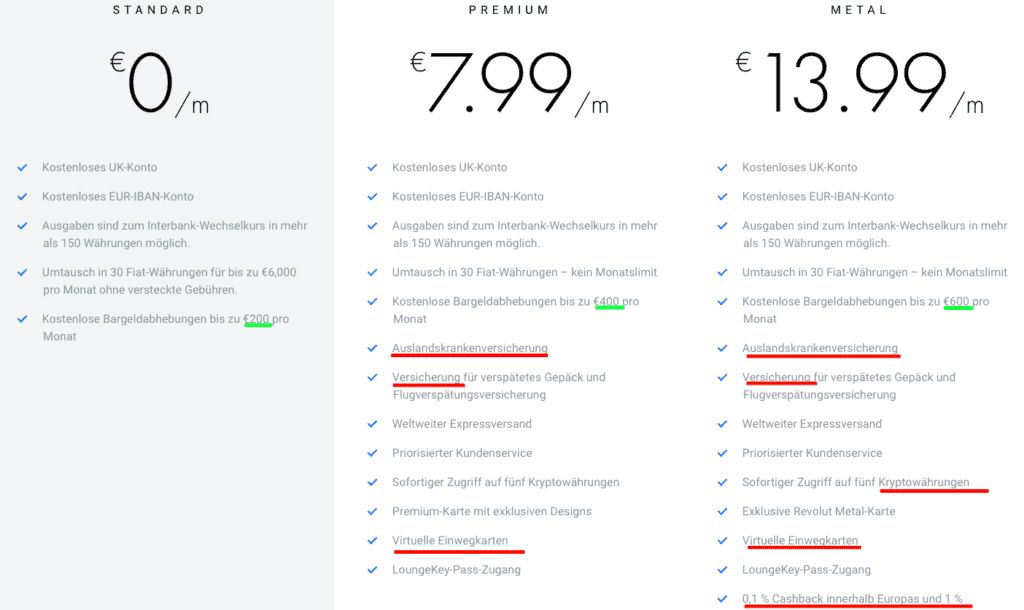Click the underlined €400 withdrawal limit
1024x610 pixels.
[608, 301]
